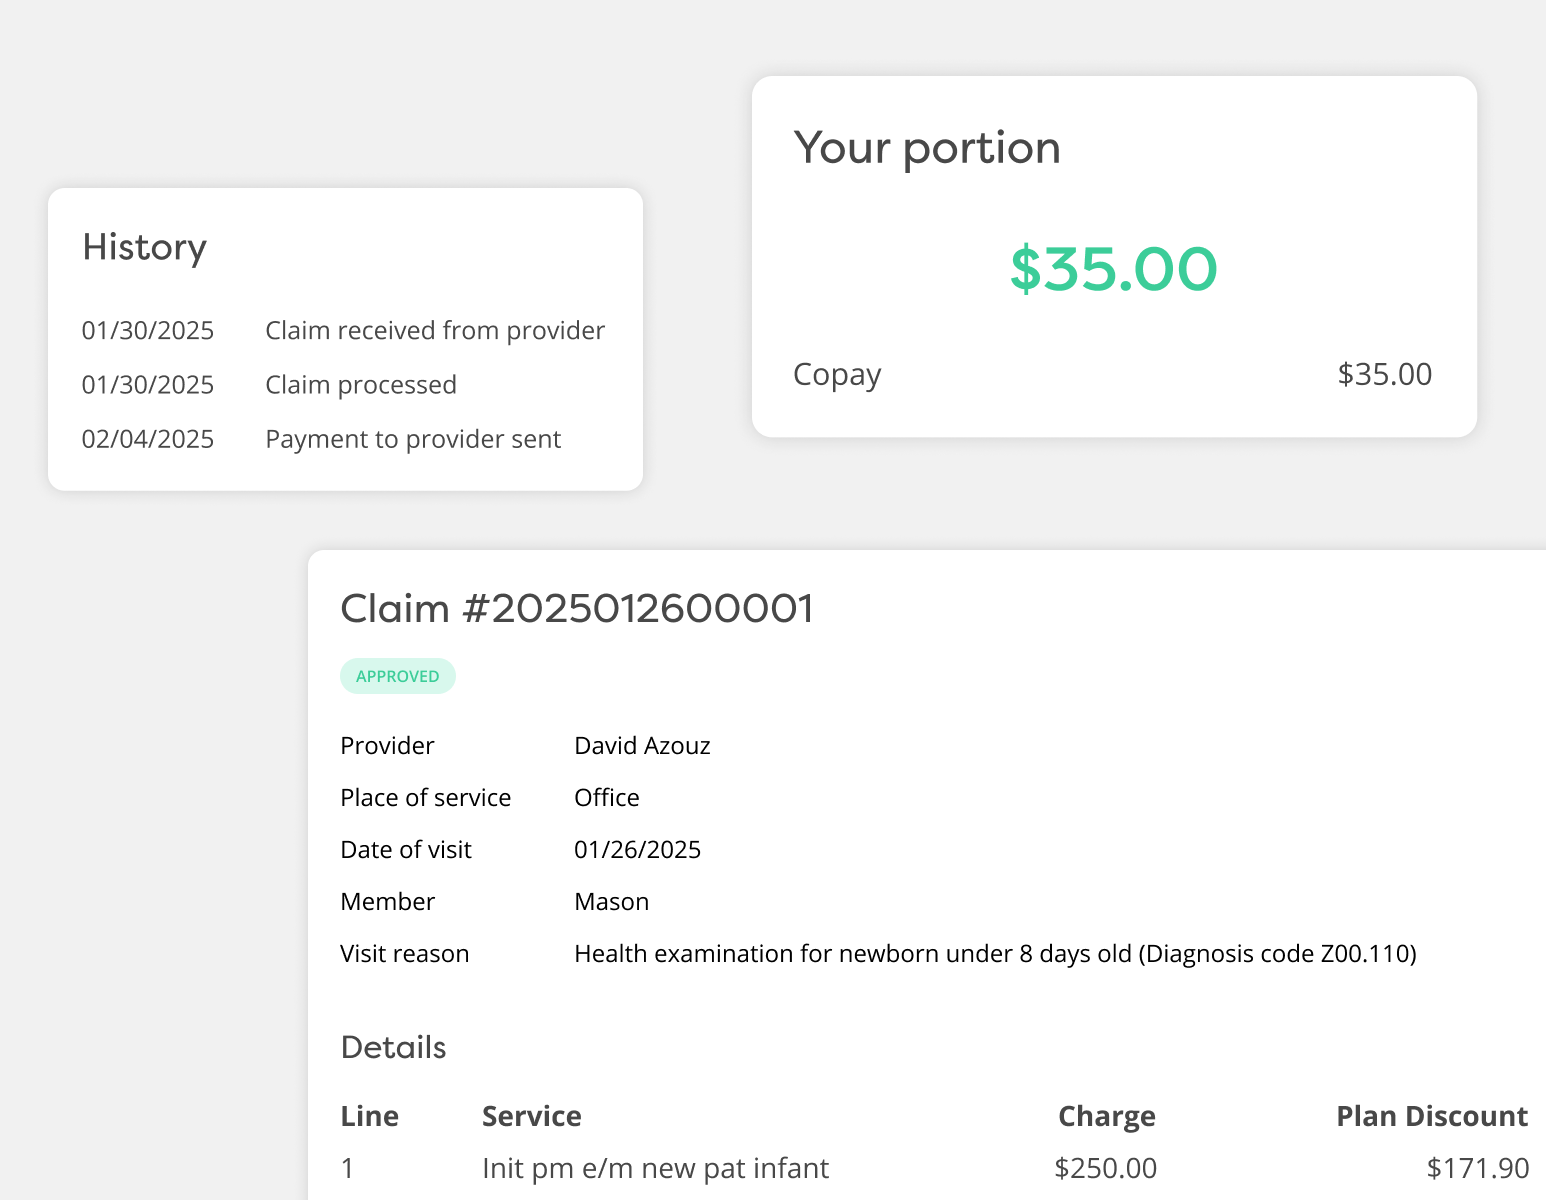Click the 'Claim processed' history entry

click(x=360, y=385)
